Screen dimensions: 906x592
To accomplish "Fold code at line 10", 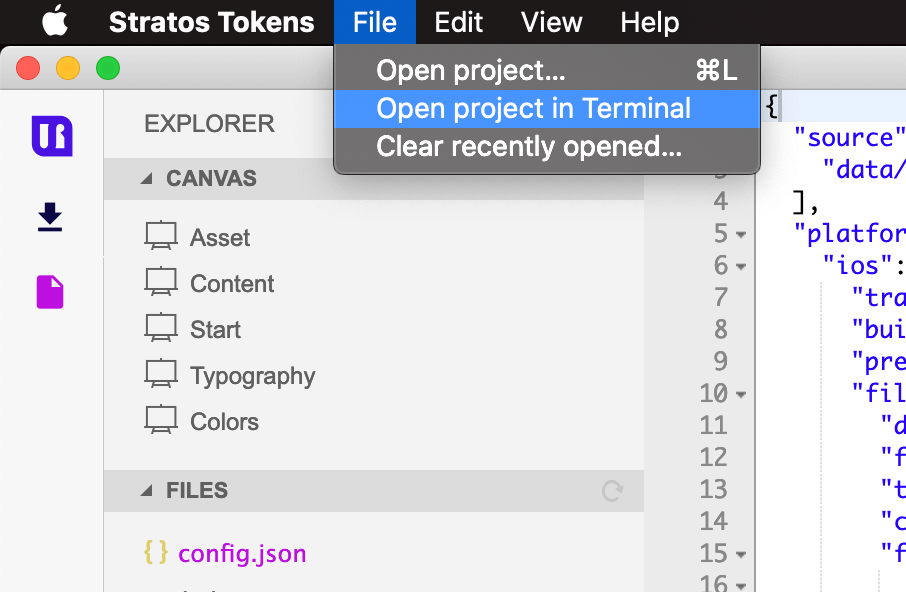I will [x=741, y=395].
